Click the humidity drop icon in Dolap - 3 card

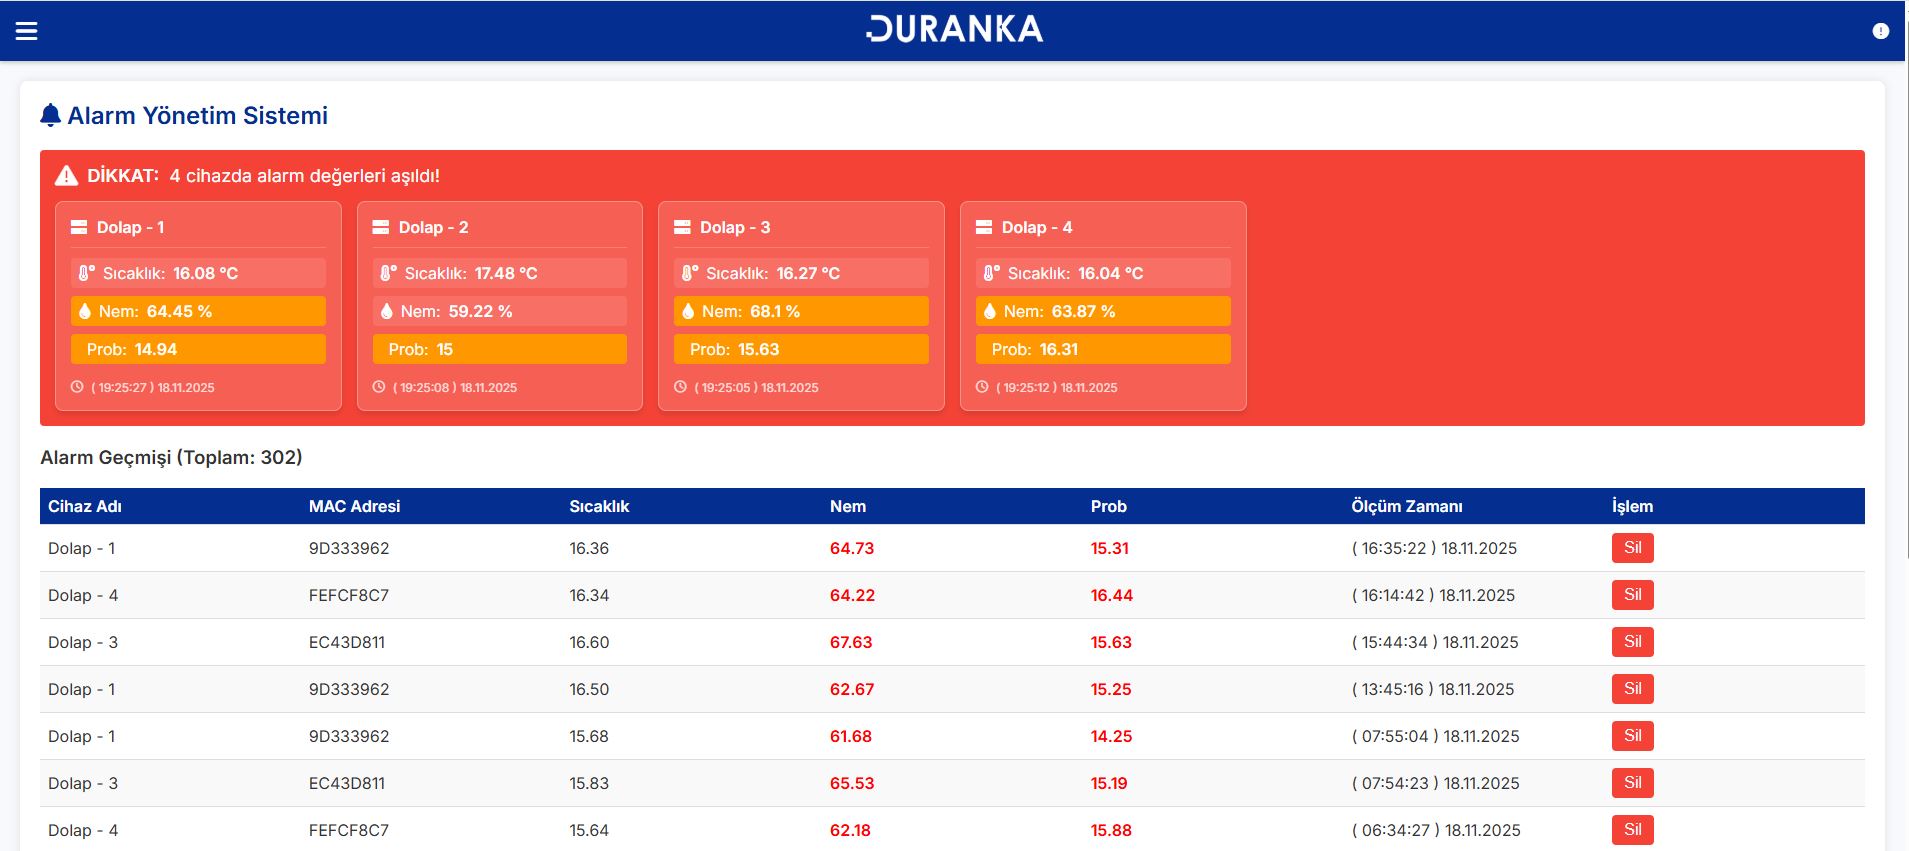688,311
